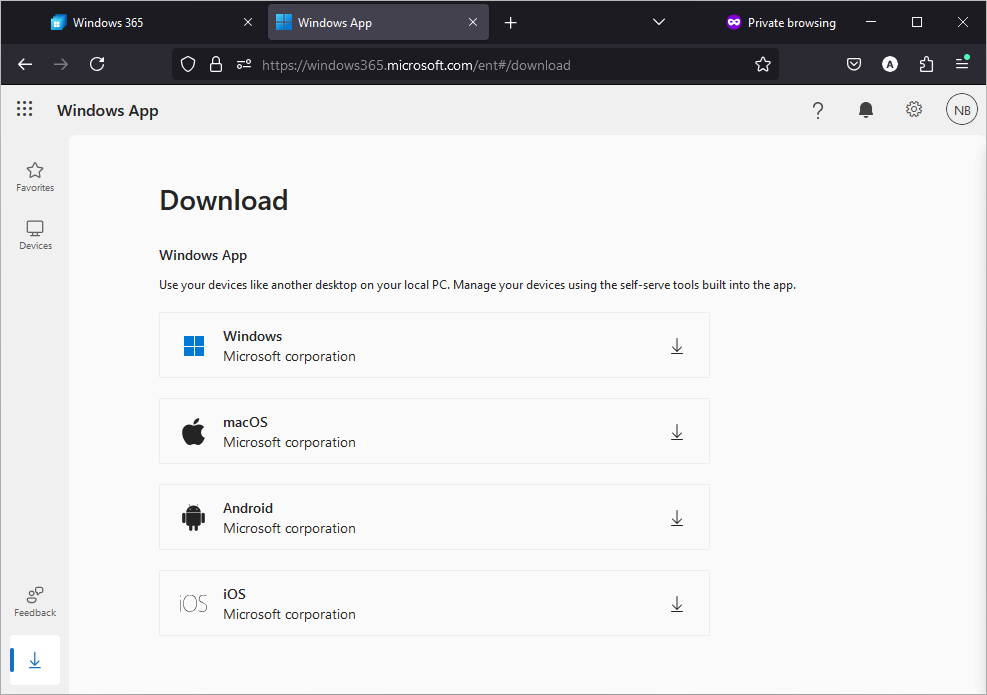Open the app launcher grid
987x695 pixels.
tap(25, 109)
